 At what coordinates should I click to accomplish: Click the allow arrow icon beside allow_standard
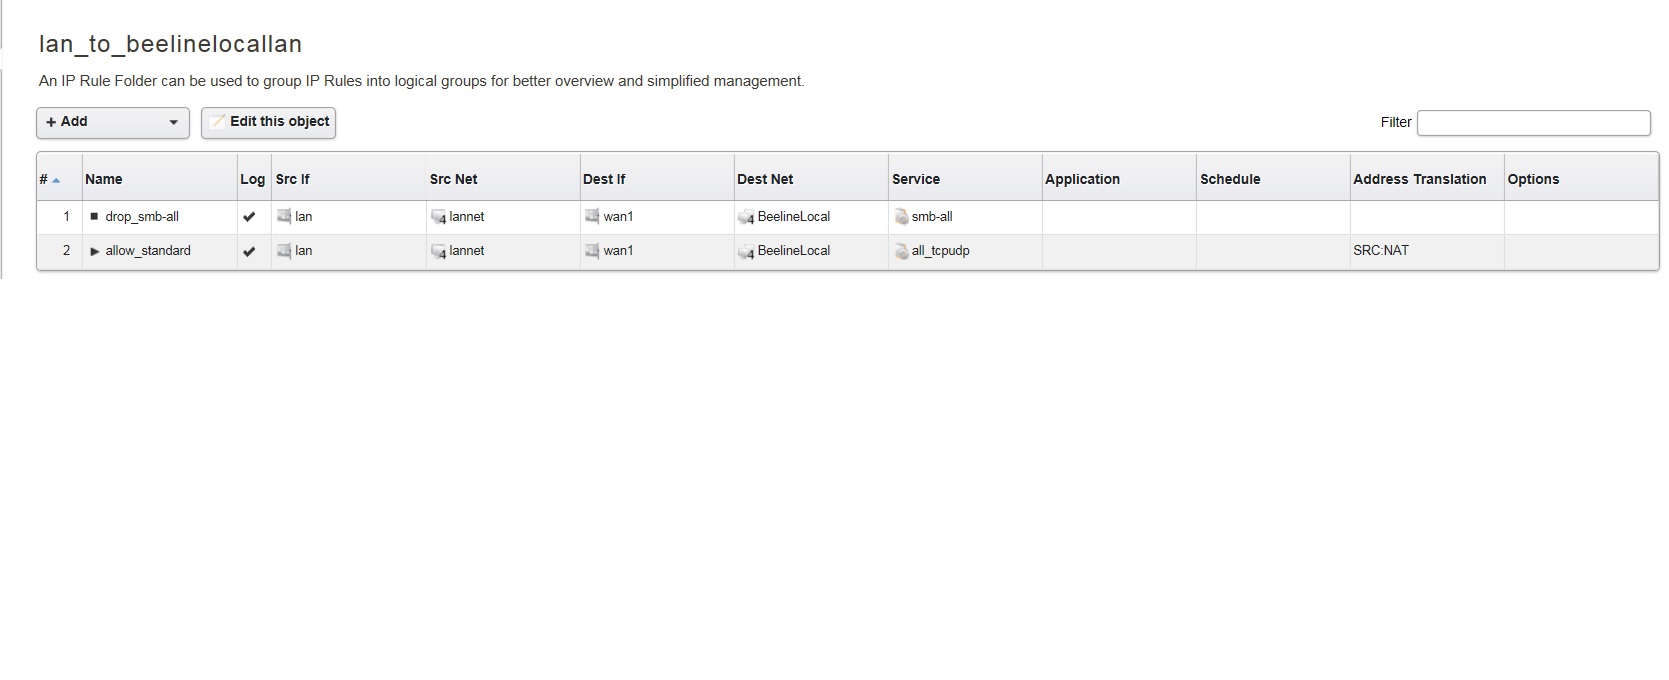[95, 251]
